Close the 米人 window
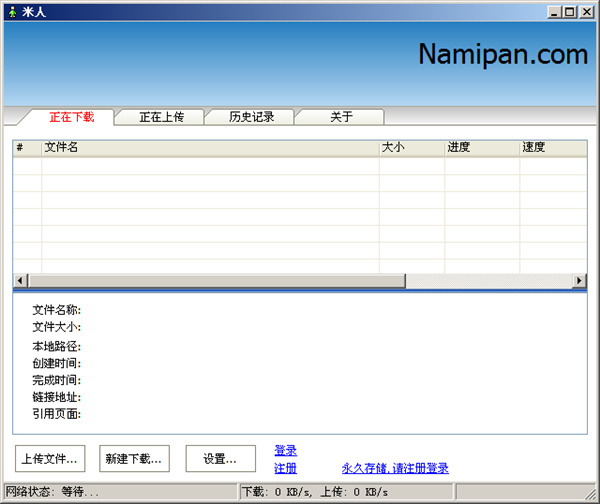Image resolution: width=600 pixels, height=504 pixels. tap(586, 12)
